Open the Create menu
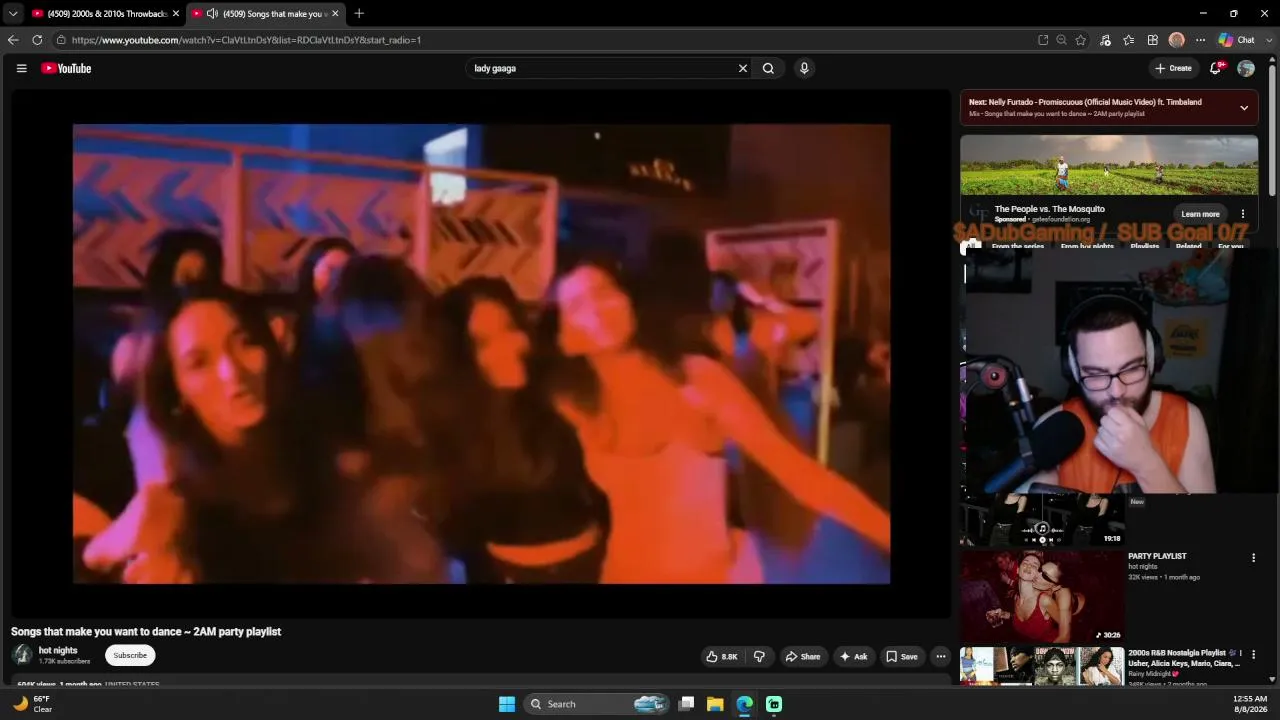Screen dimensions: 1280x720 tap(1173, 68)
